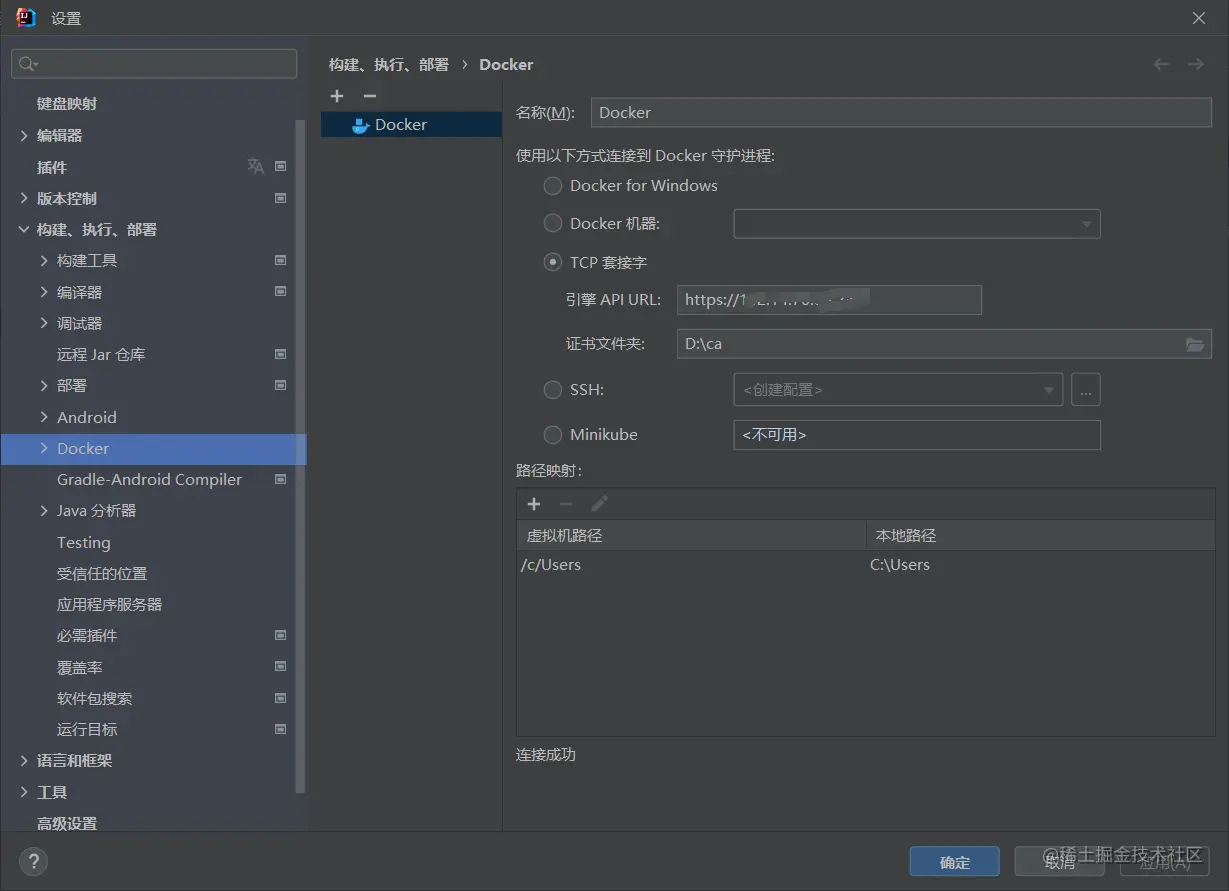
Task: Click the forward navigation arrow
Action: tap(1195, 64)
